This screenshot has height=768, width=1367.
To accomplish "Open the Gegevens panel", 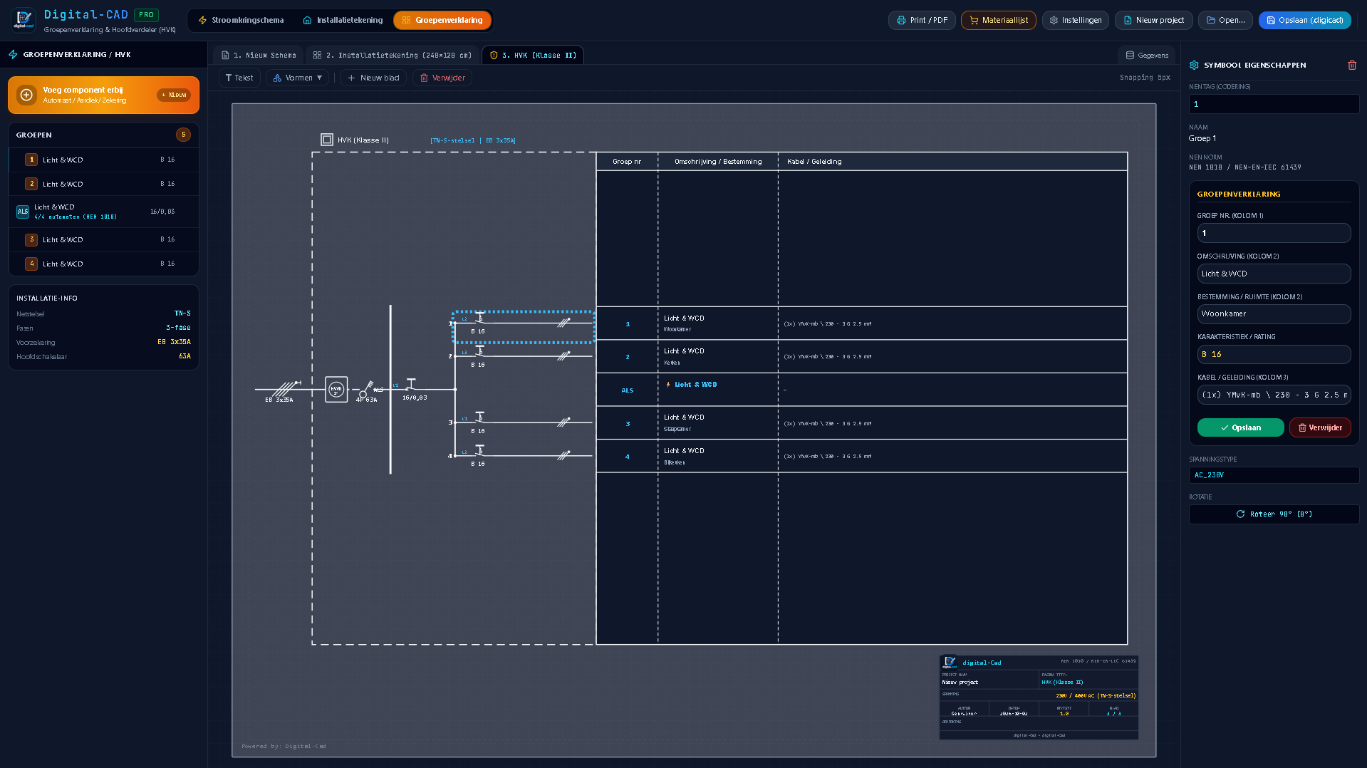I will pos(1146,55).
